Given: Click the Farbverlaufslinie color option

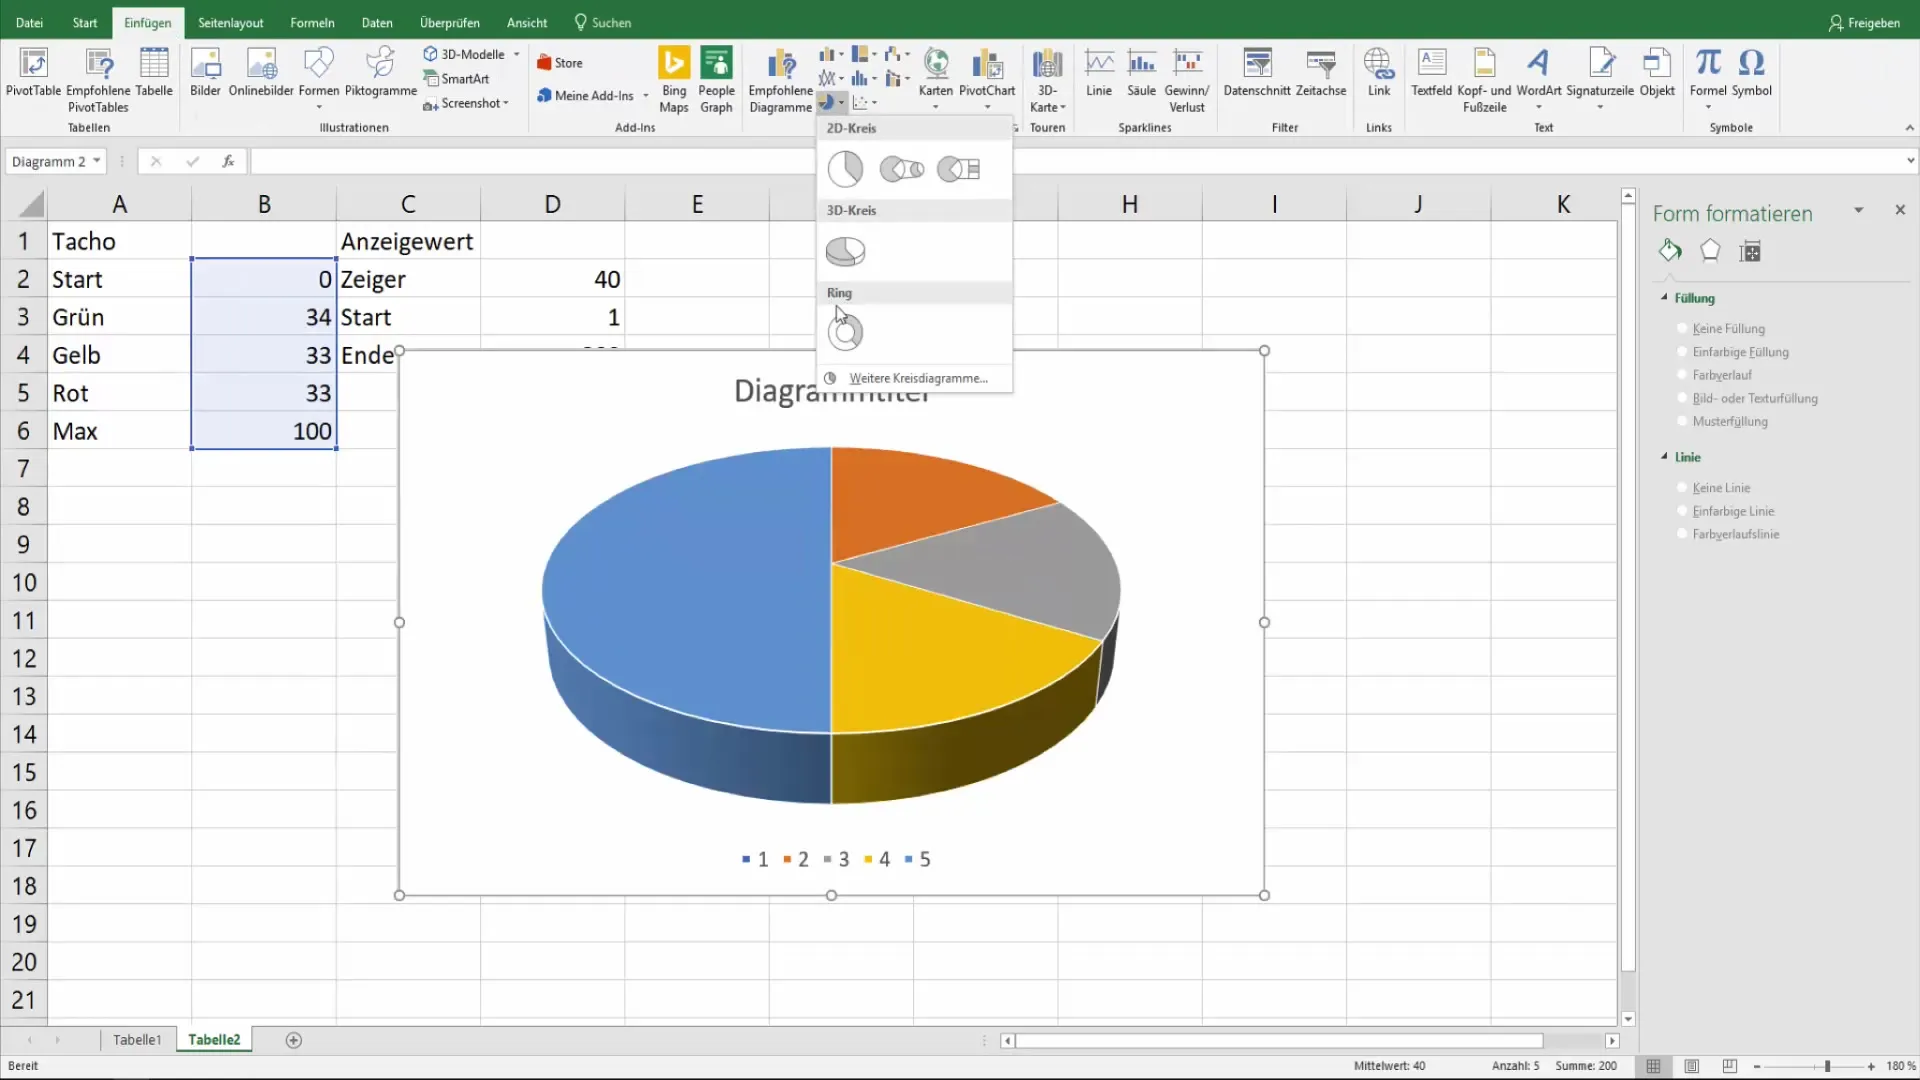Looking at the screenshot, I should (x=1683, y=534).
